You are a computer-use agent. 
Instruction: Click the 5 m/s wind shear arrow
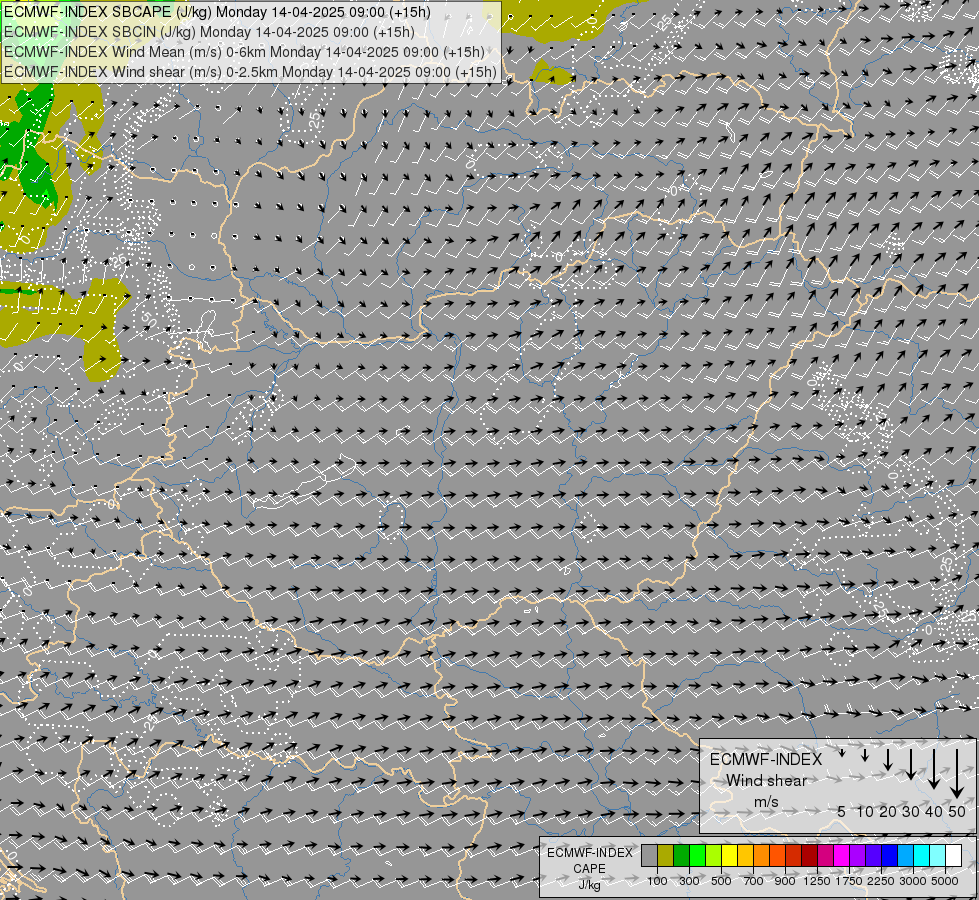(842, 753)
